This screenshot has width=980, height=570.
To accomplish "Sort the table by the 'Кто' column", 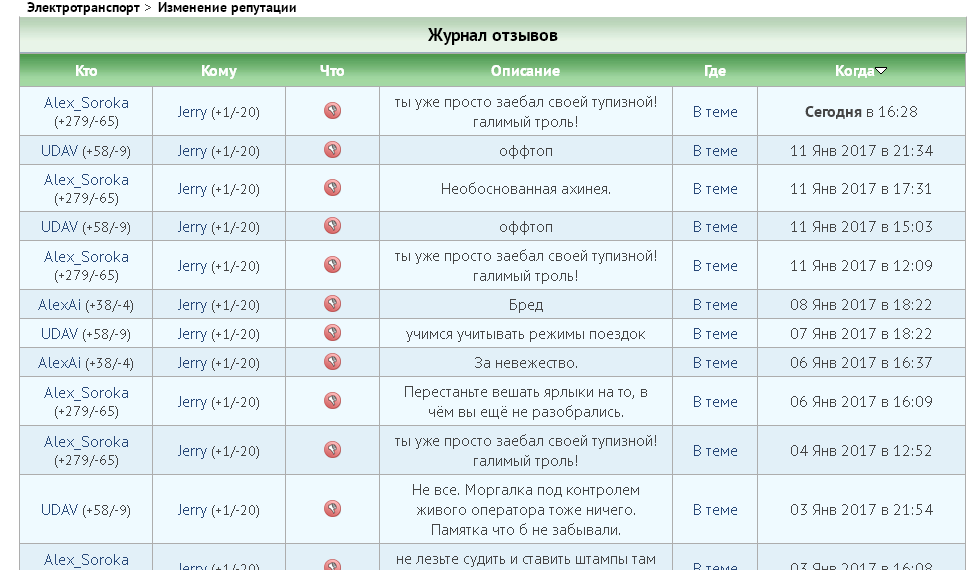I will pyautogui.click(x=86, y=71).
